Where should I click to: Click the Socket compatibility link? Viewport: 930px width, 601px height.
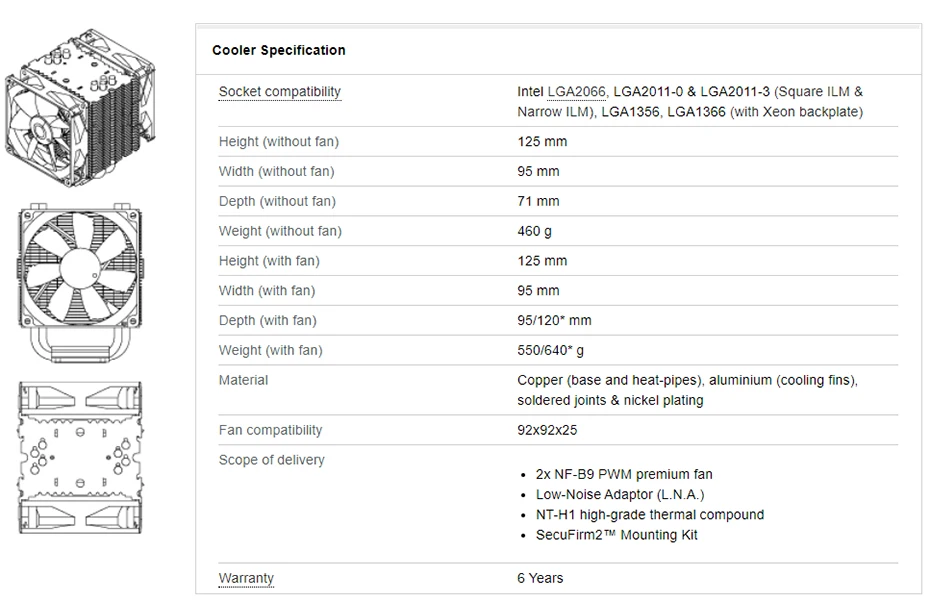click(x=279, y=92)
